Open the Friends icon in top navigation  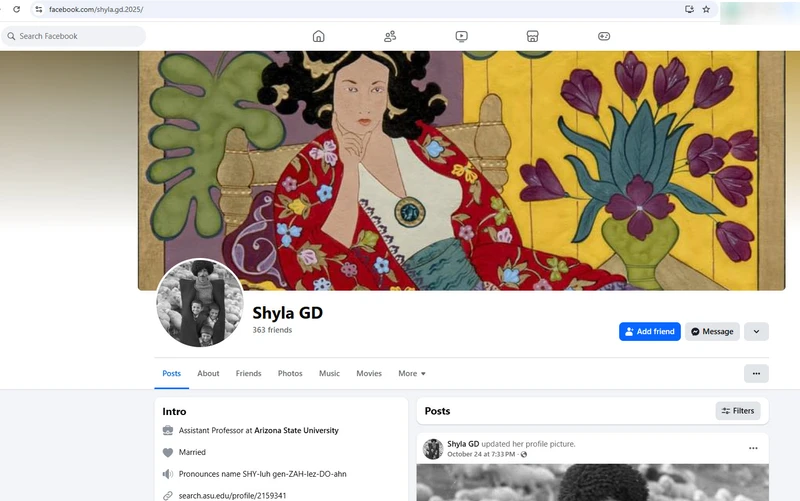(x=390, y=36)
